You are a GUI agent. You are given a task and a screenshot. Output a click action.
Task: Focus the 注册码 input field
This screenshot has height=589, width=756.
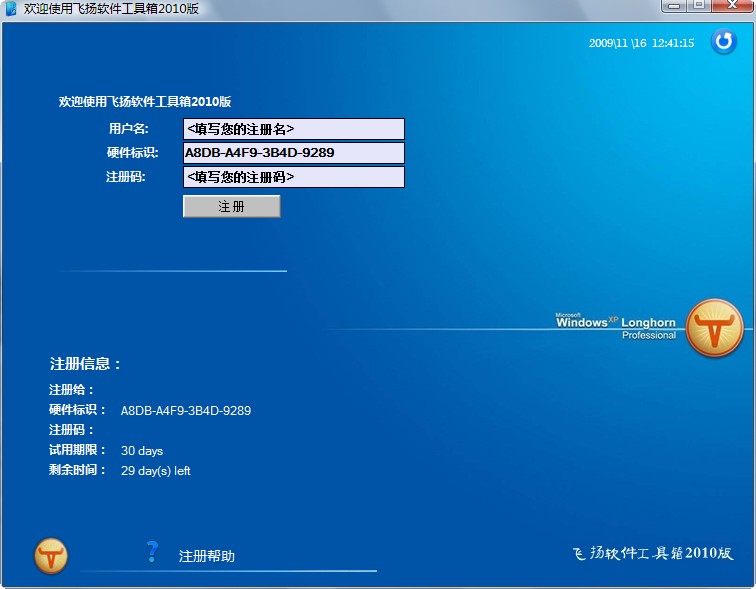point(294,177)
